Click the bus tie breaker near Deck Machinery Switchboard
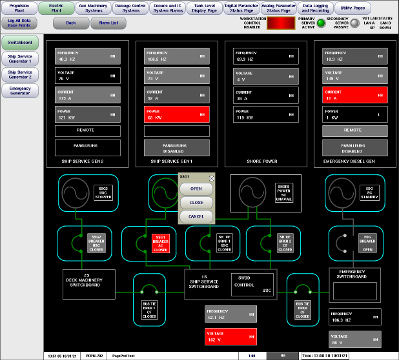 149,289
